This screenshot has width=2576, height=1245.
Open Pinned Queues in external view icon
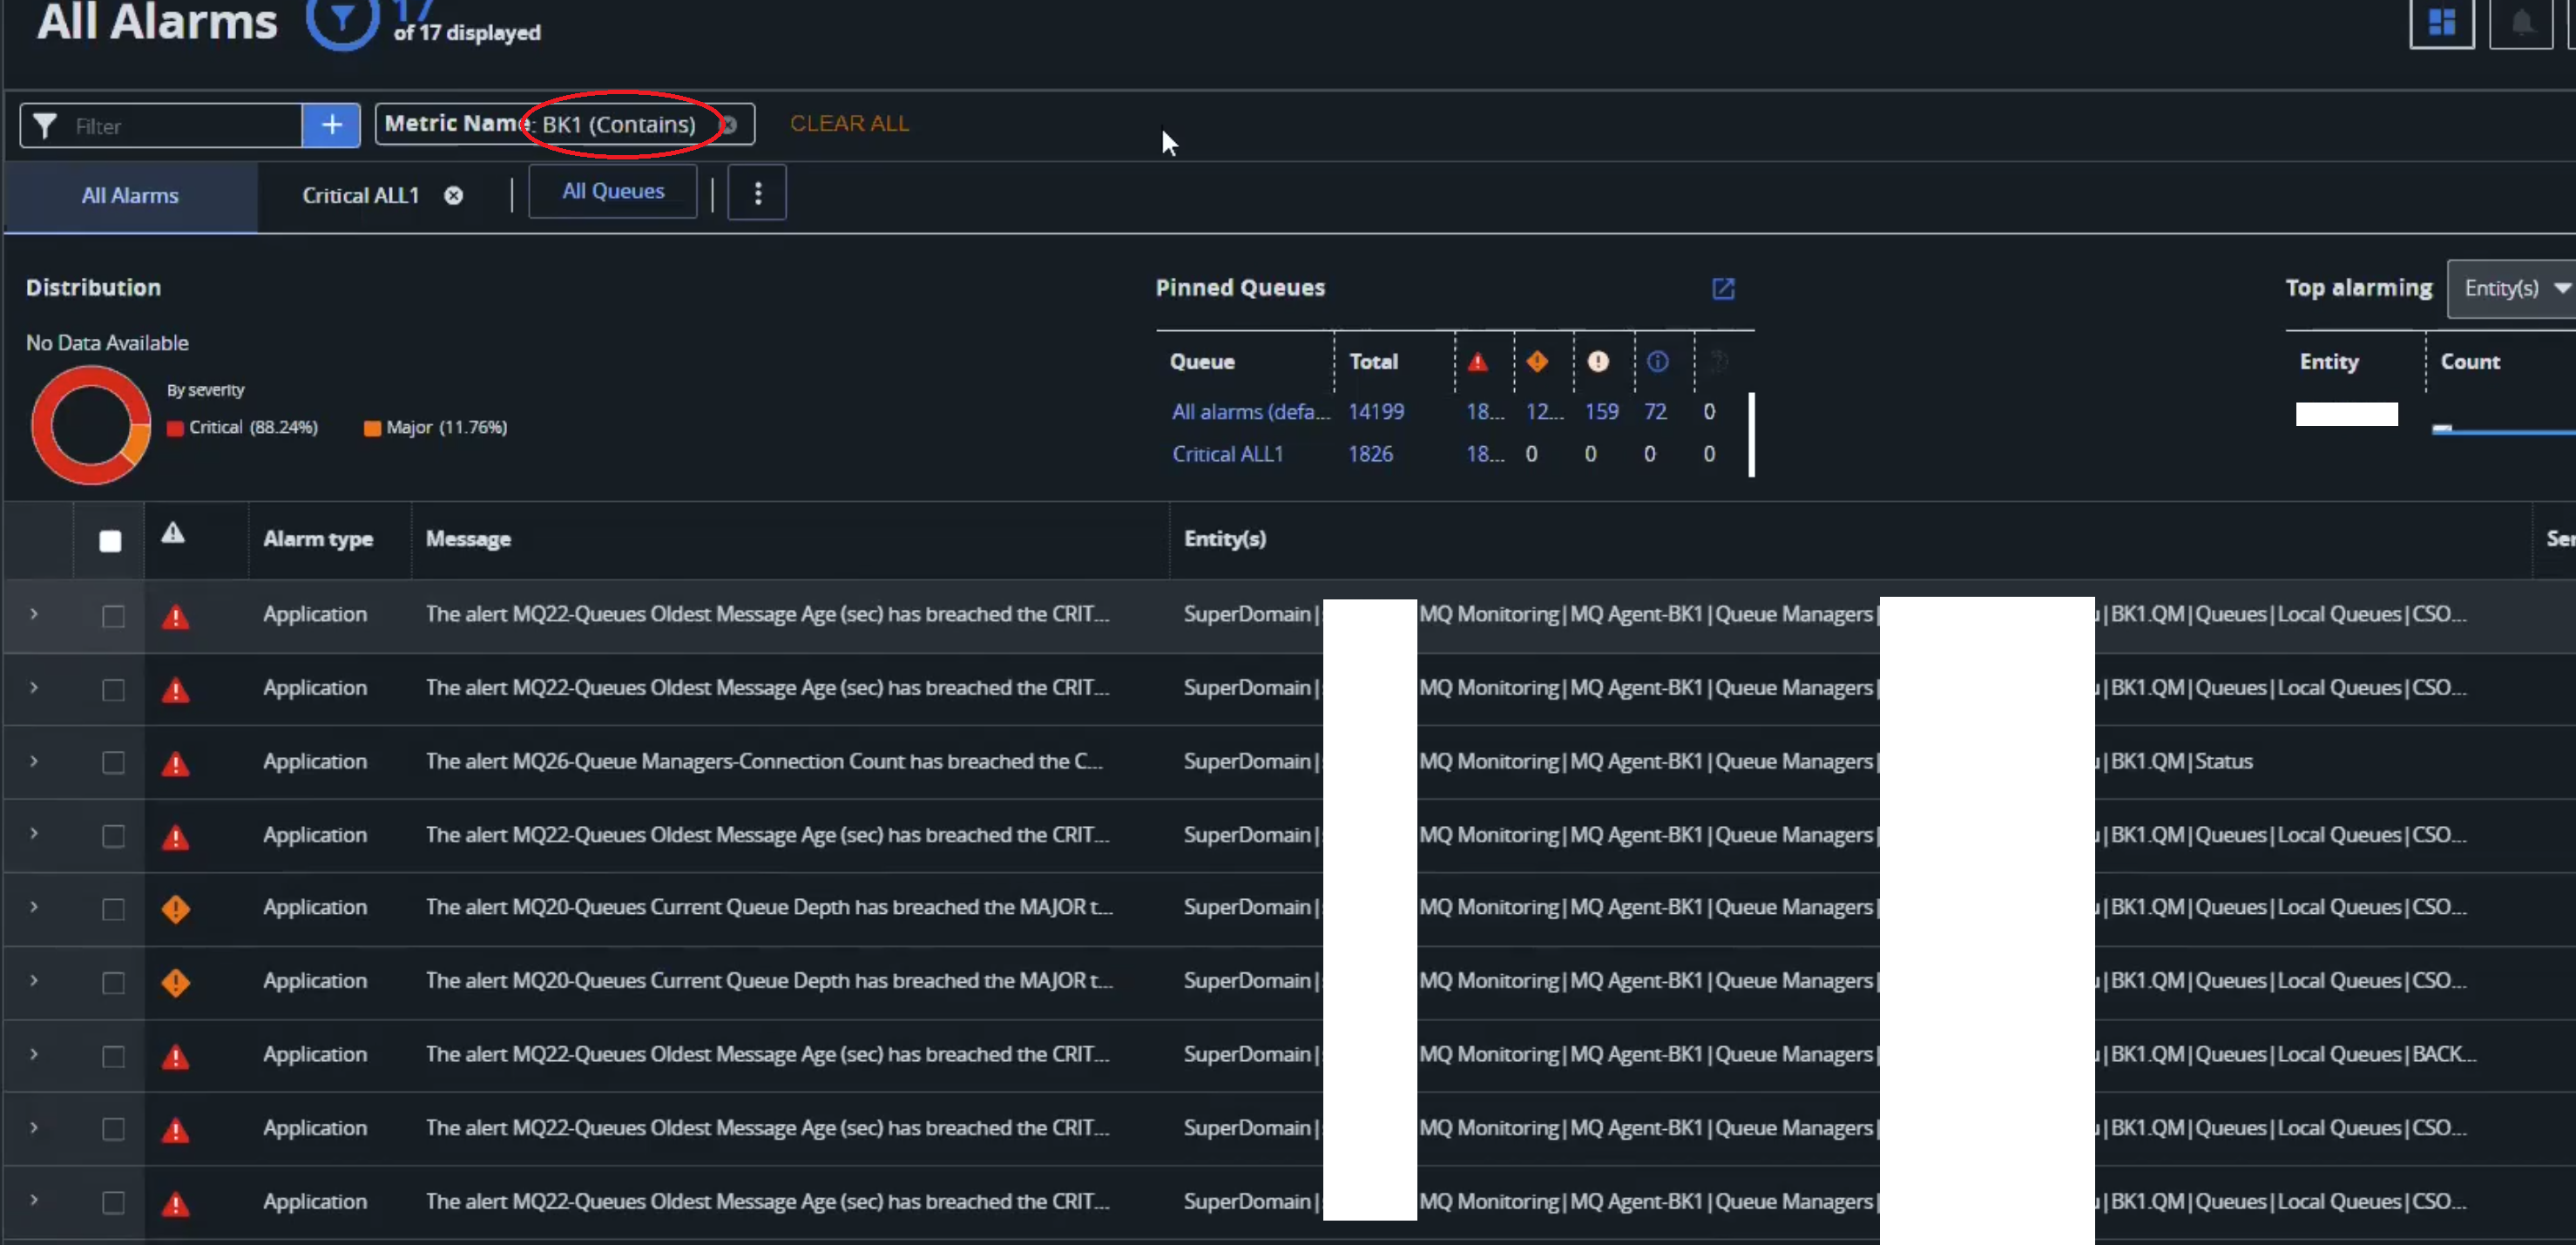point(1722,289)
